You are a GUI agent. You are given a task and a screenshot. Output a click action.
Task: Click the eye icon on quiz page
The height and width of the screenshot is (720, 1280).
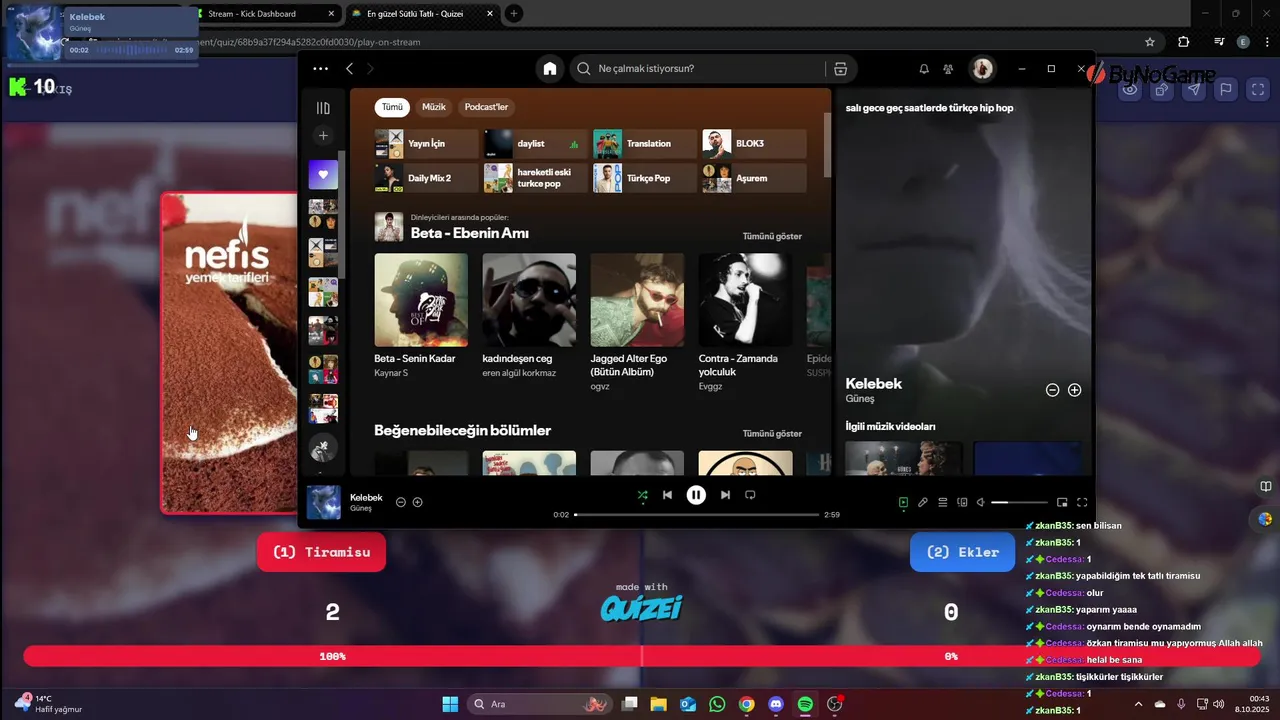pyautogui.click(x=1130, y=89)
